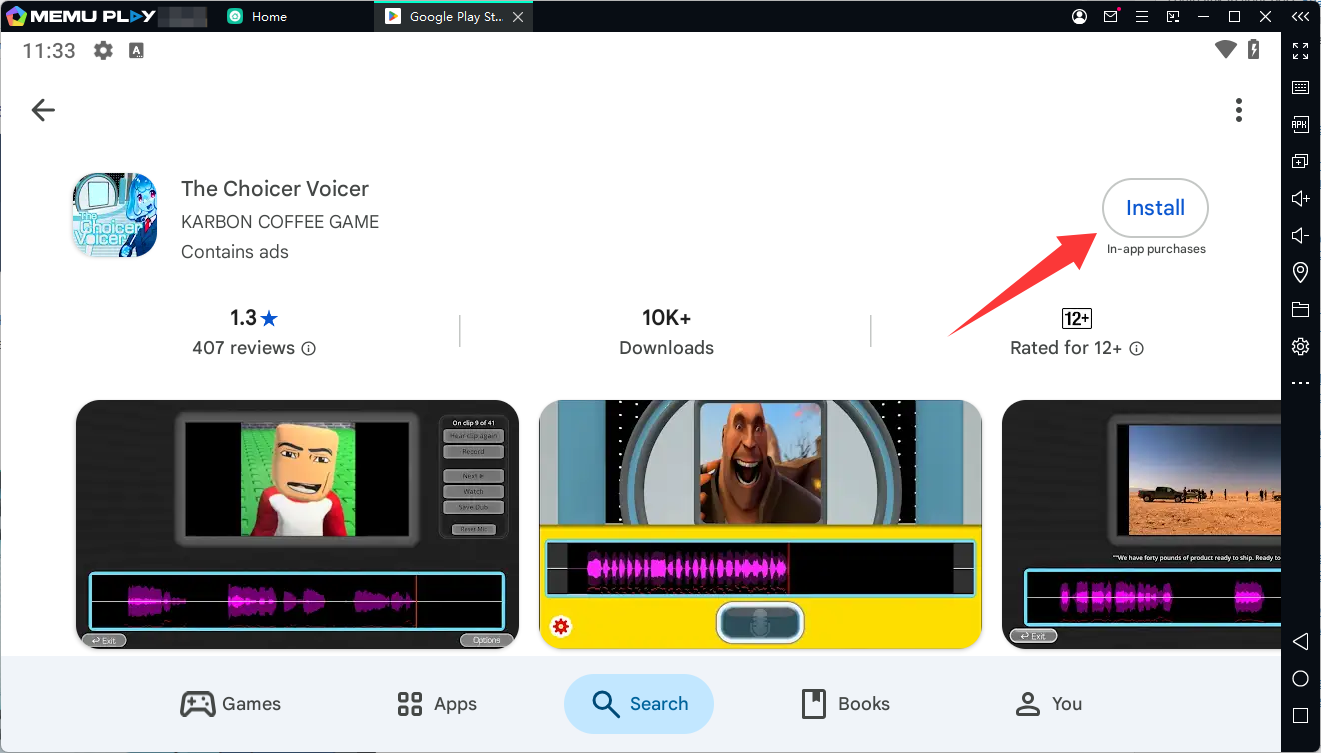Install The Choicer Voicer app
Screen dimensions: 1321x753
[x=1155, y=208]
